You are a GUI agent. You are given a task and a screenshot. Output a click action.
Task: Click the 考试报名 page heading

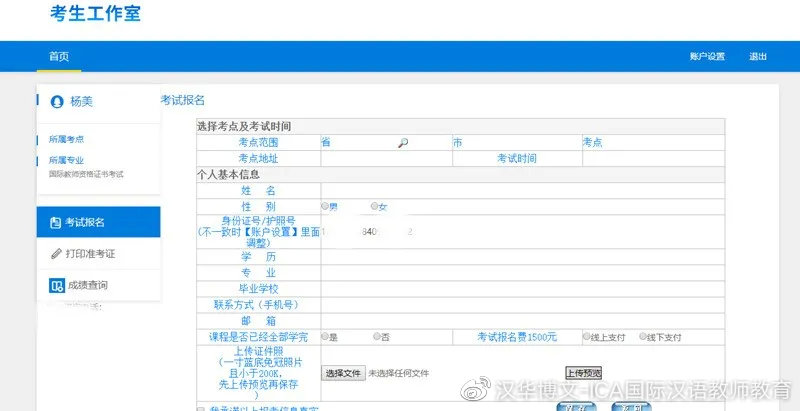coord(183,100)
